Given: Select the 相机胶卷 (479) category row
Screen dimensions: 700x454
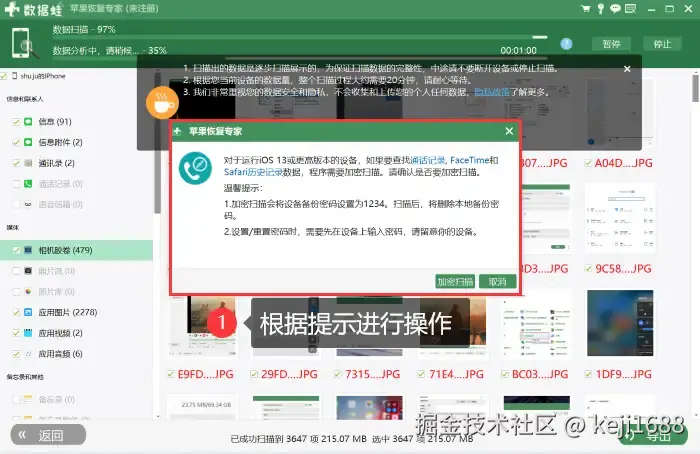Looking at the screenshot, I should coord(76,250).
